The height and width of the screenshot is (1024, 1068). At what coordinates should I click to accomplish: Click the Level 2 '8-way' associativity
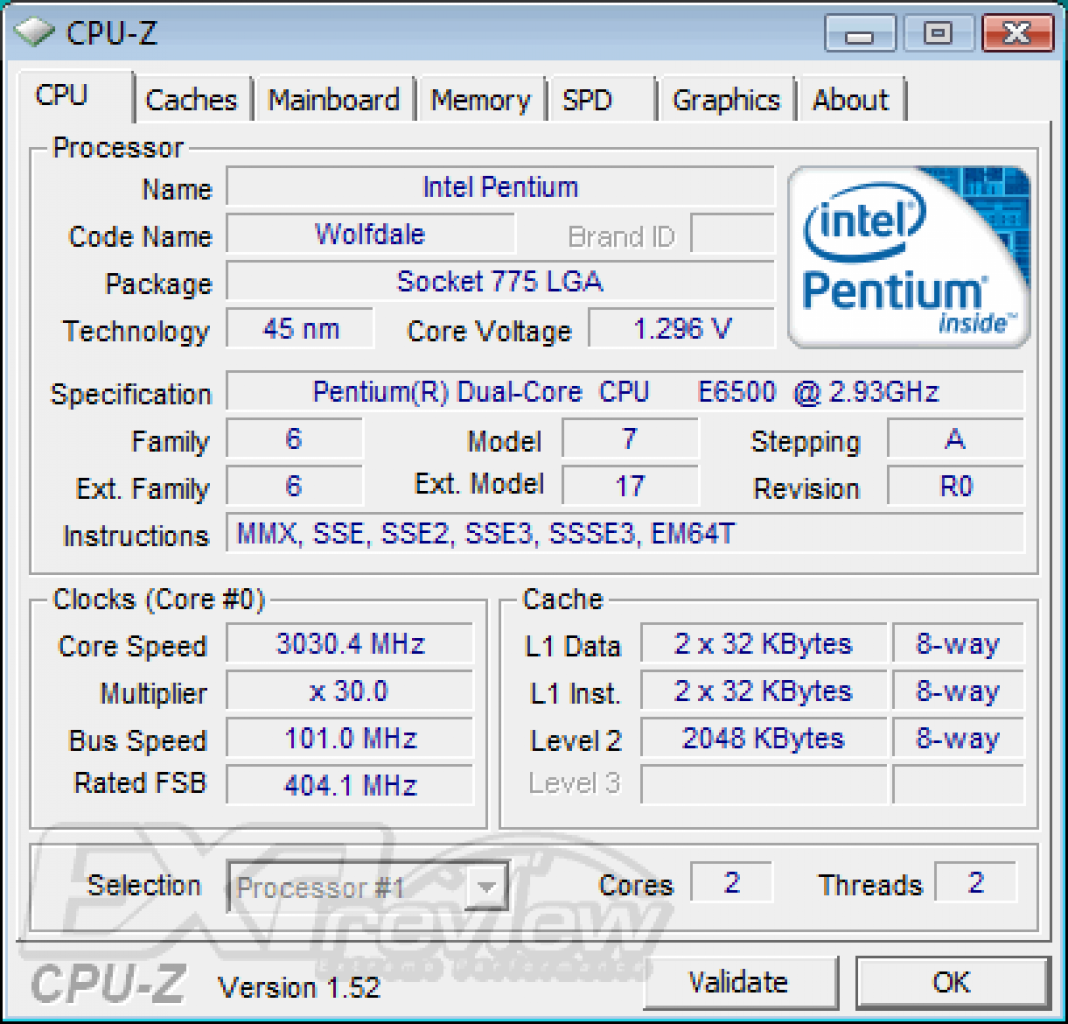[958, 739]
